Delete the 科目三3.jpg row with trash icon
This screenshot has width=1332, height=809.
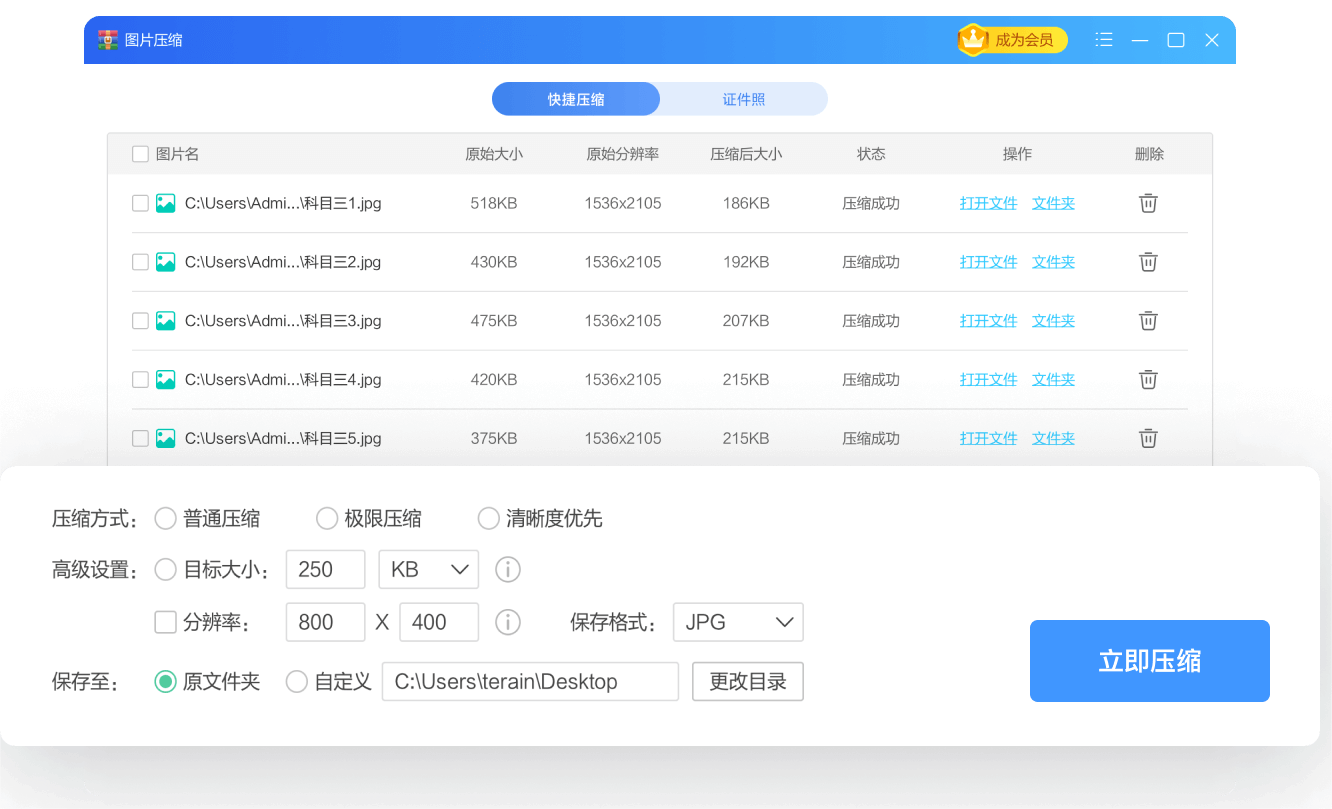1149,321
